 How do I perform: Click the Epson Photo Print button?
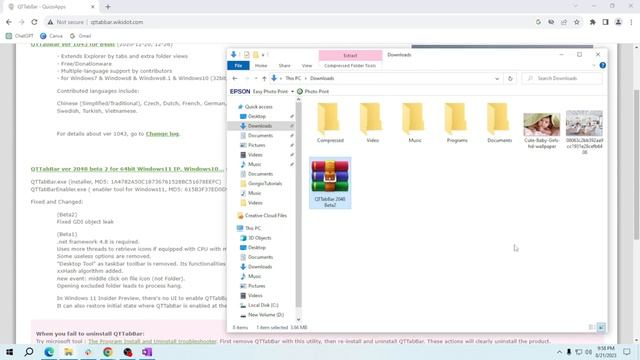(313, 91)
